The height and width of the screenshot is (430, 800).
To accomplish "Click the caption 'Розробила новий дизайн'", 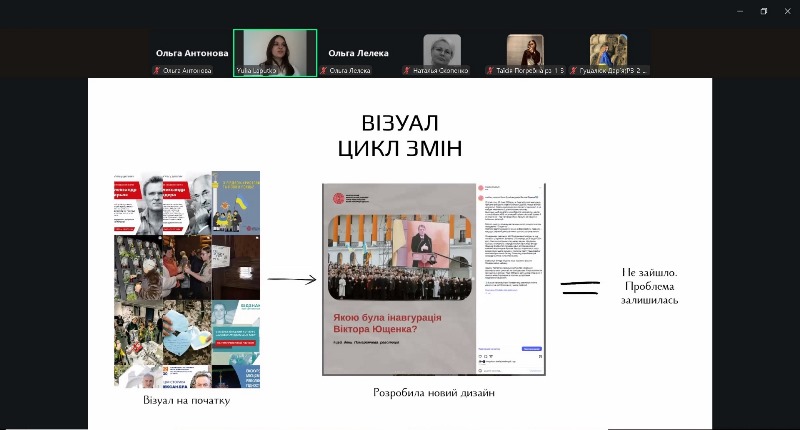I will pyautogui.click(x=434, y=393).
